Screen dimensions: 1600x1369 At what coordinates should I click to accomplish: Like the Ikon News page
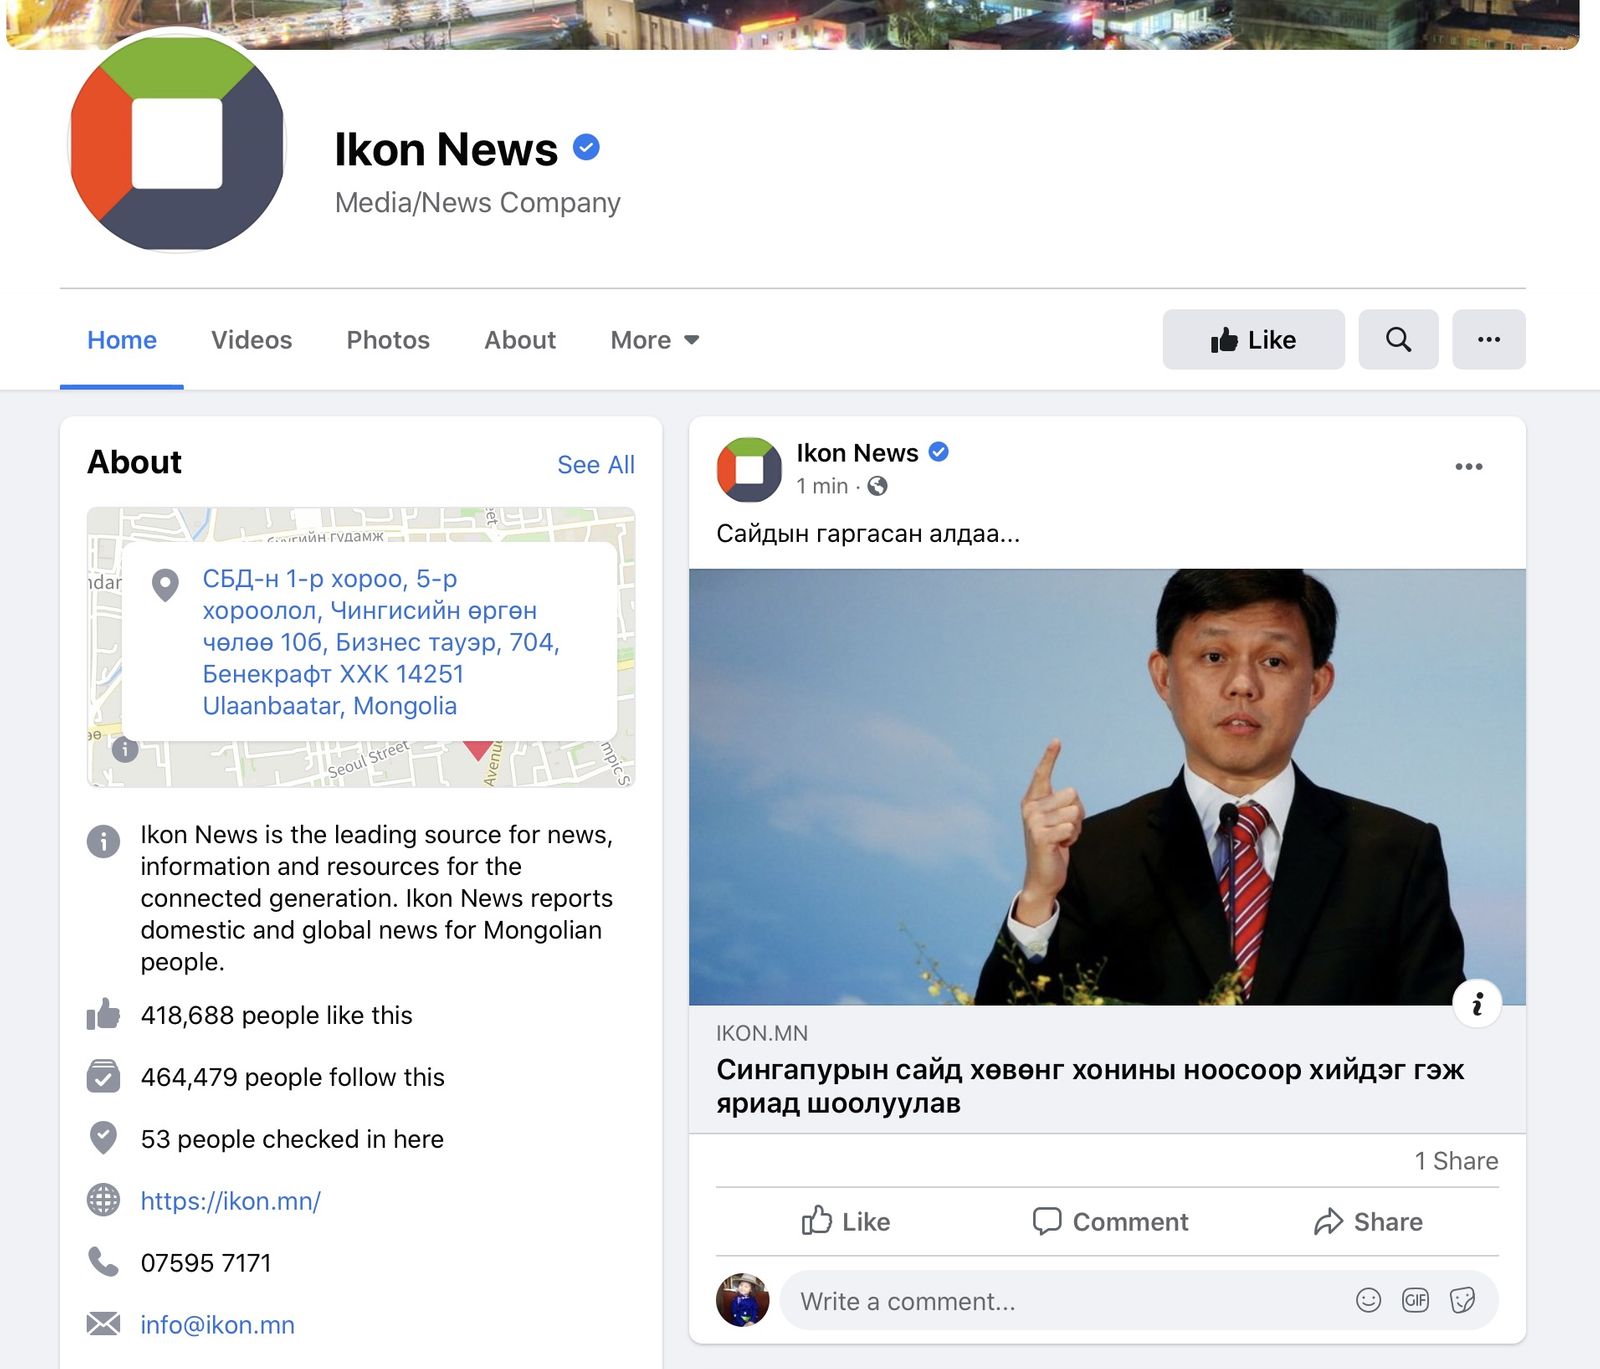[1253, 340]
